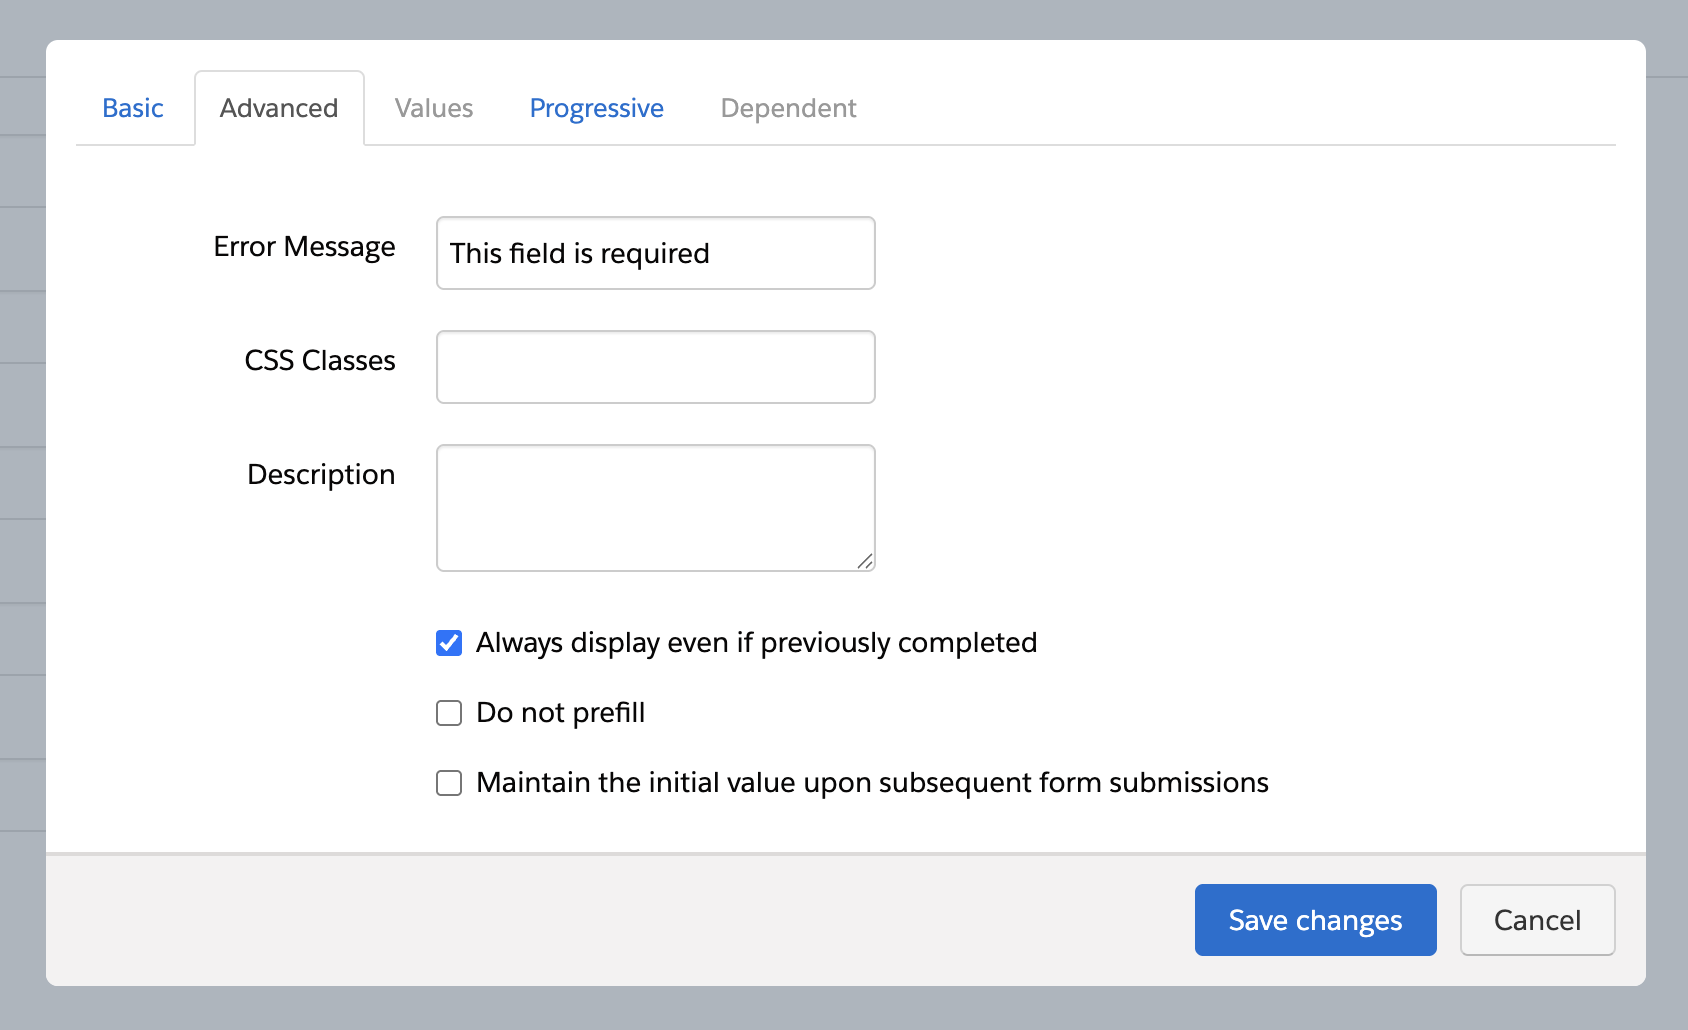Screen dimensions: 1688x1030
Task: Open the Dependent tab
Action: click(x=788, y=108)
